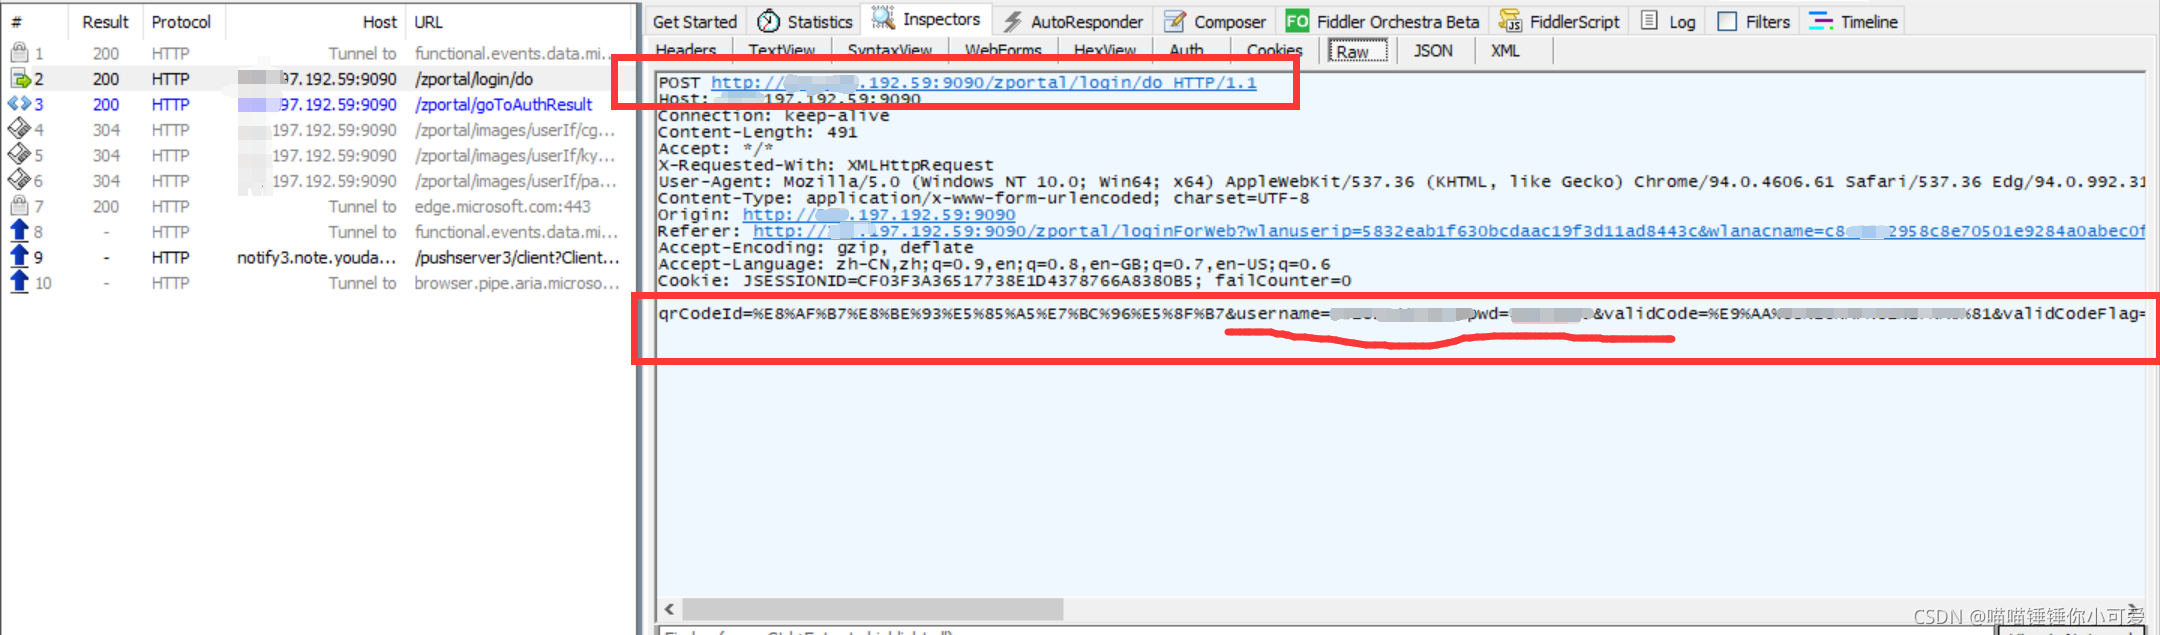The image size is (2160, 635).
Task: Select the edge.microsoft.com:443 tunnel session
Action: (x=502, y=206)
